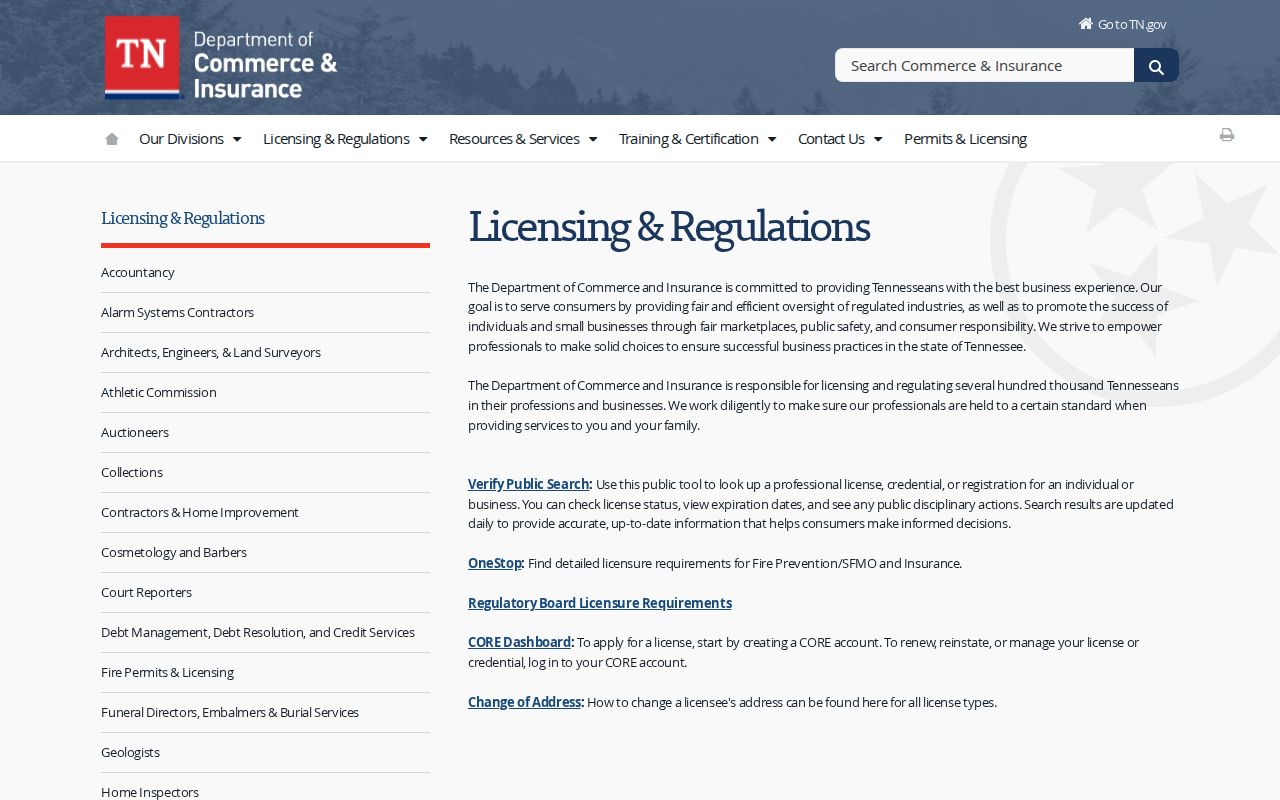Expand the Training & Certification menu
1280x800 pixels.
(x=697, y=139)
